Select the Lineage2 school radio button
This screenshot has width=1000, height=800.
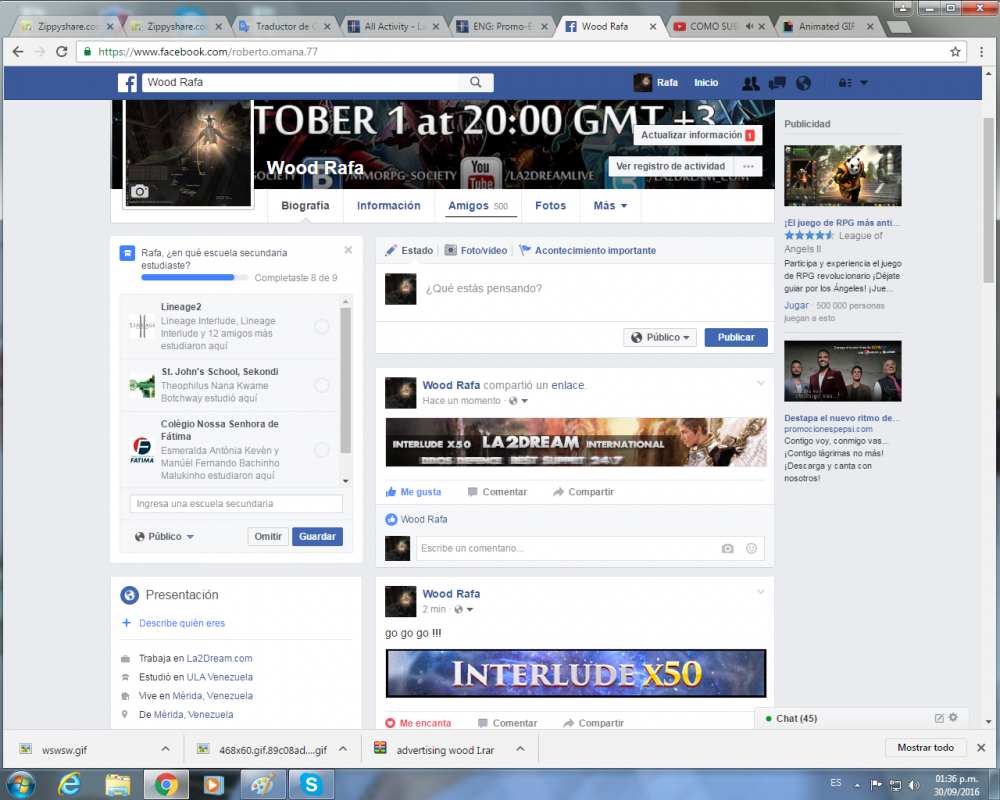322,327
